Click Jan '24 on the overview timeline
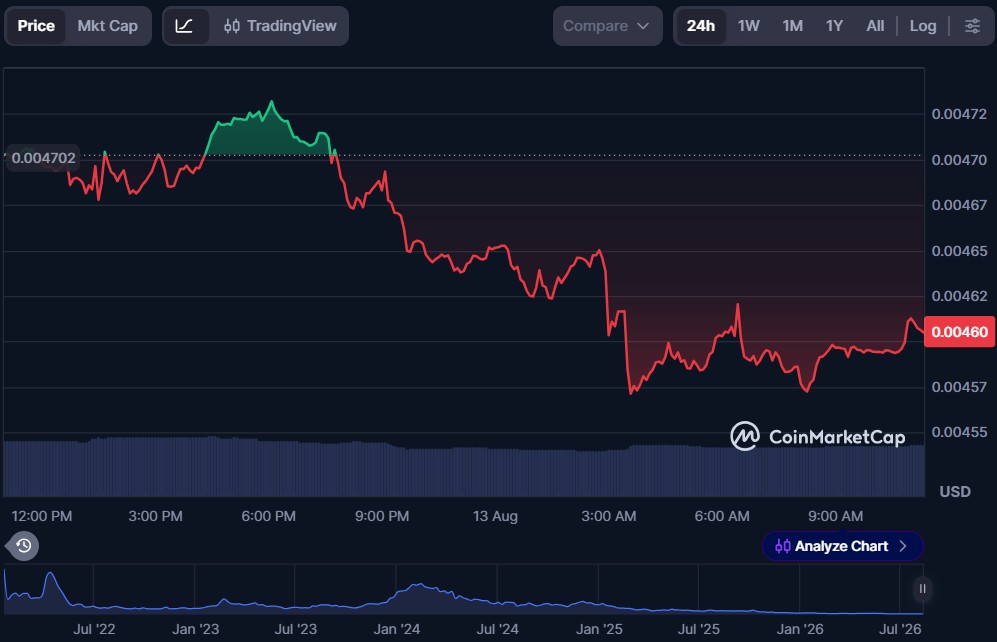This screenshot has width=997, height=642. click(396, 629)
